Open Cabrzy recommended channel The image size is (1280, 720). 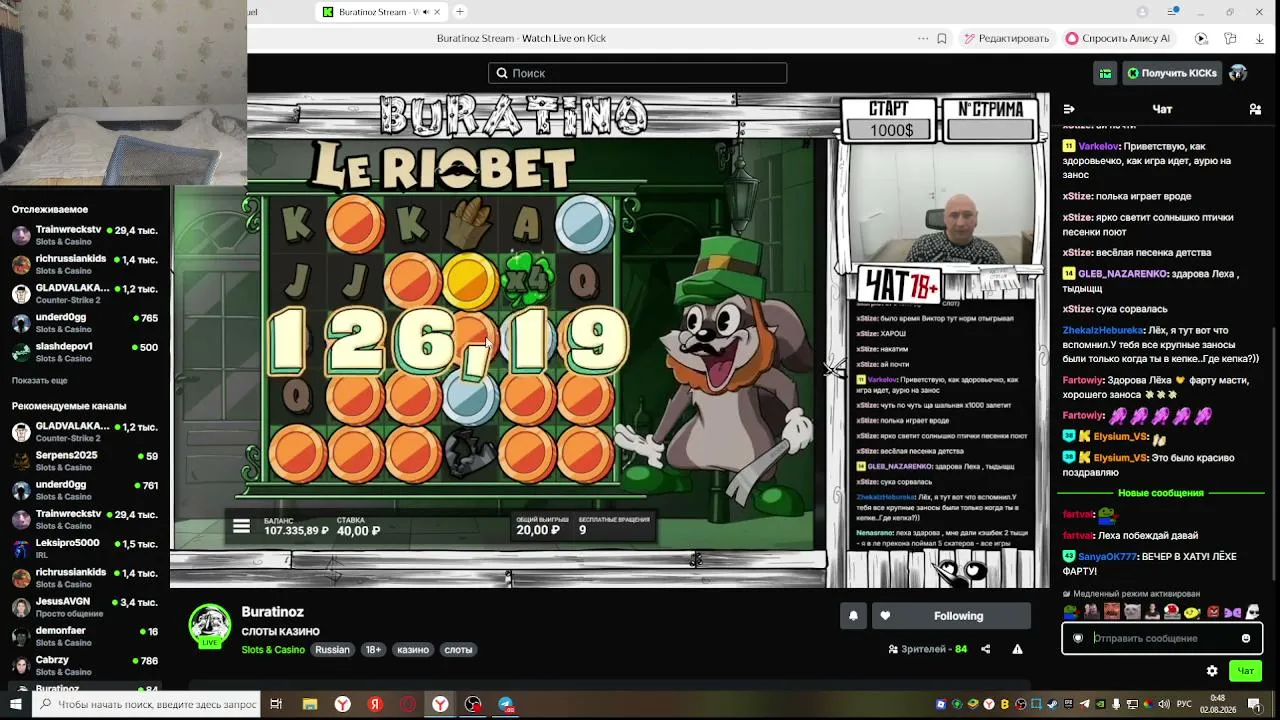(85, 665)
